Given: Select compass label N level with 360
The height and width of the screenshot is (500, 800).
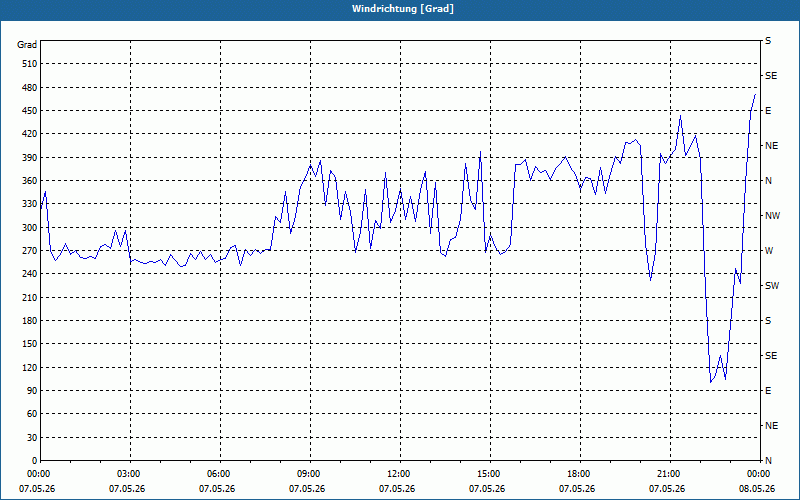Looking at the screenshot, I should coord(768,181).
